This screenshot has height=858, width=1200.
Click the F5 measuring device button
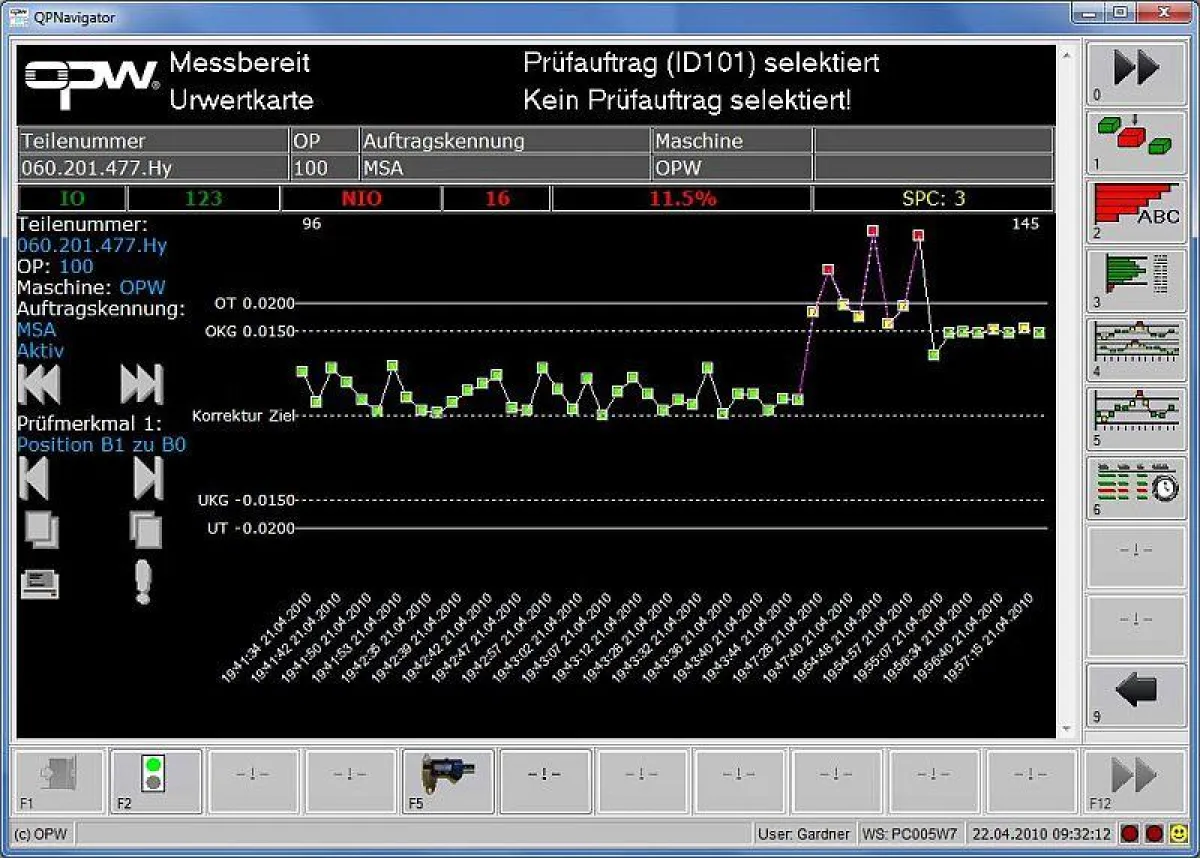(448, 780)
